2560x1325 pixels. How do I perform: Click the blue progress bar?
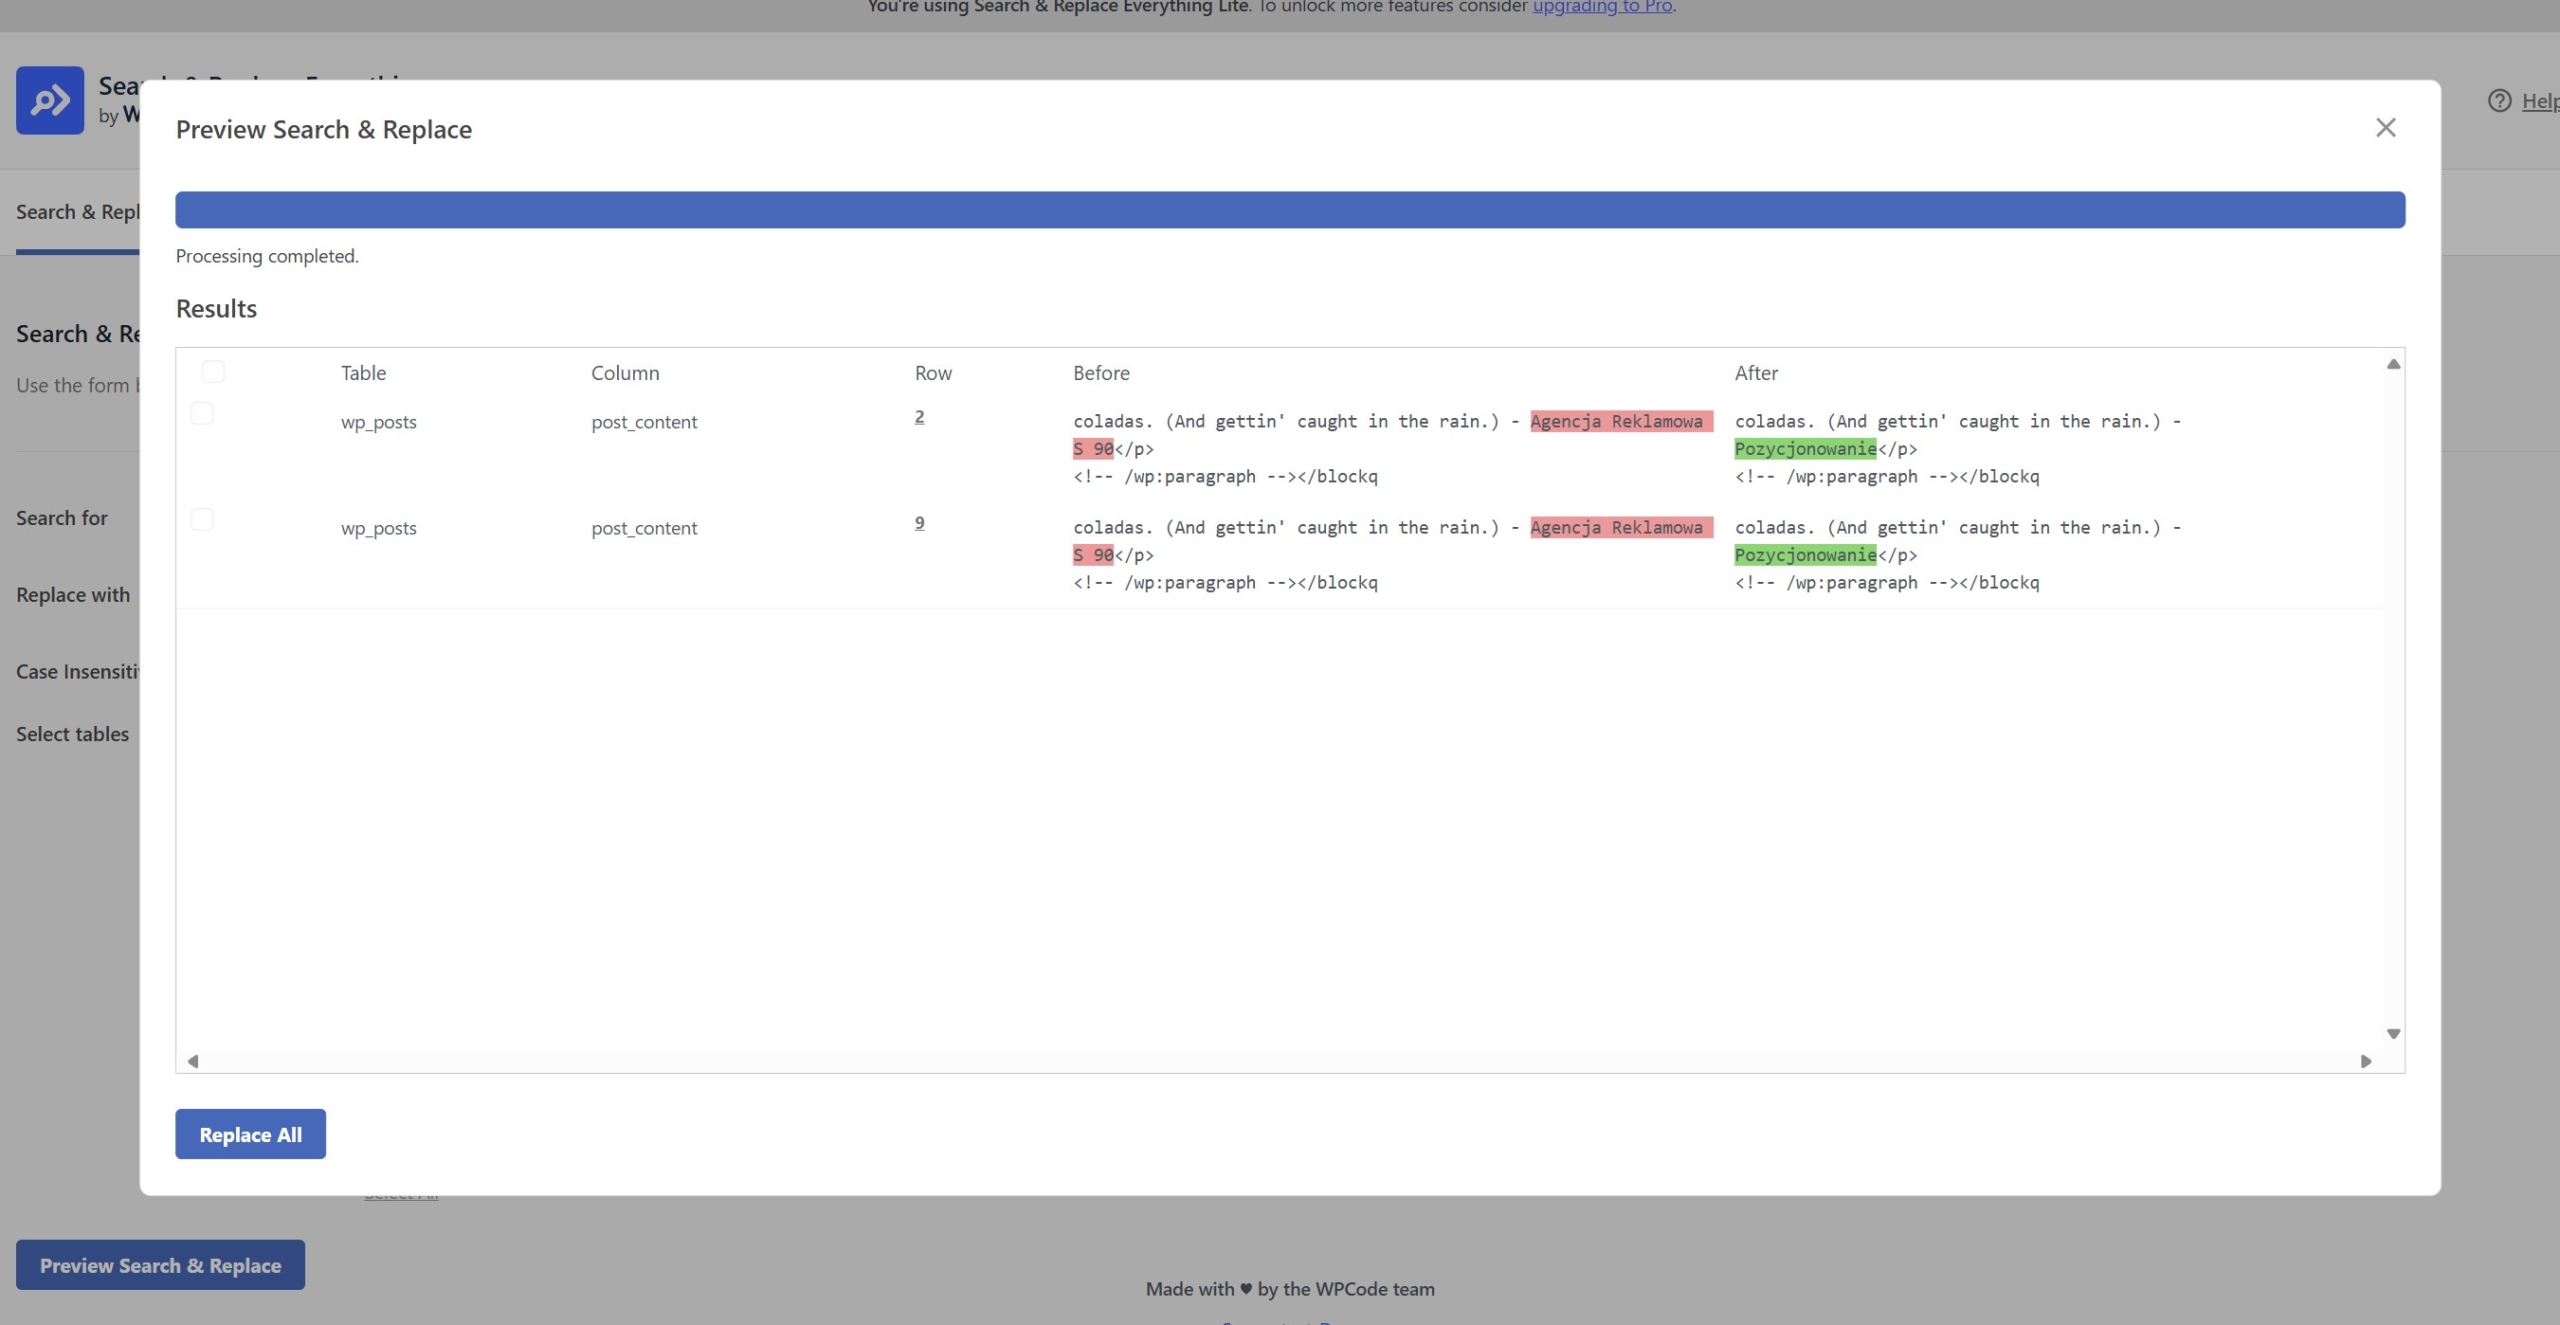pyautogui.click(x=1290, y=210)
